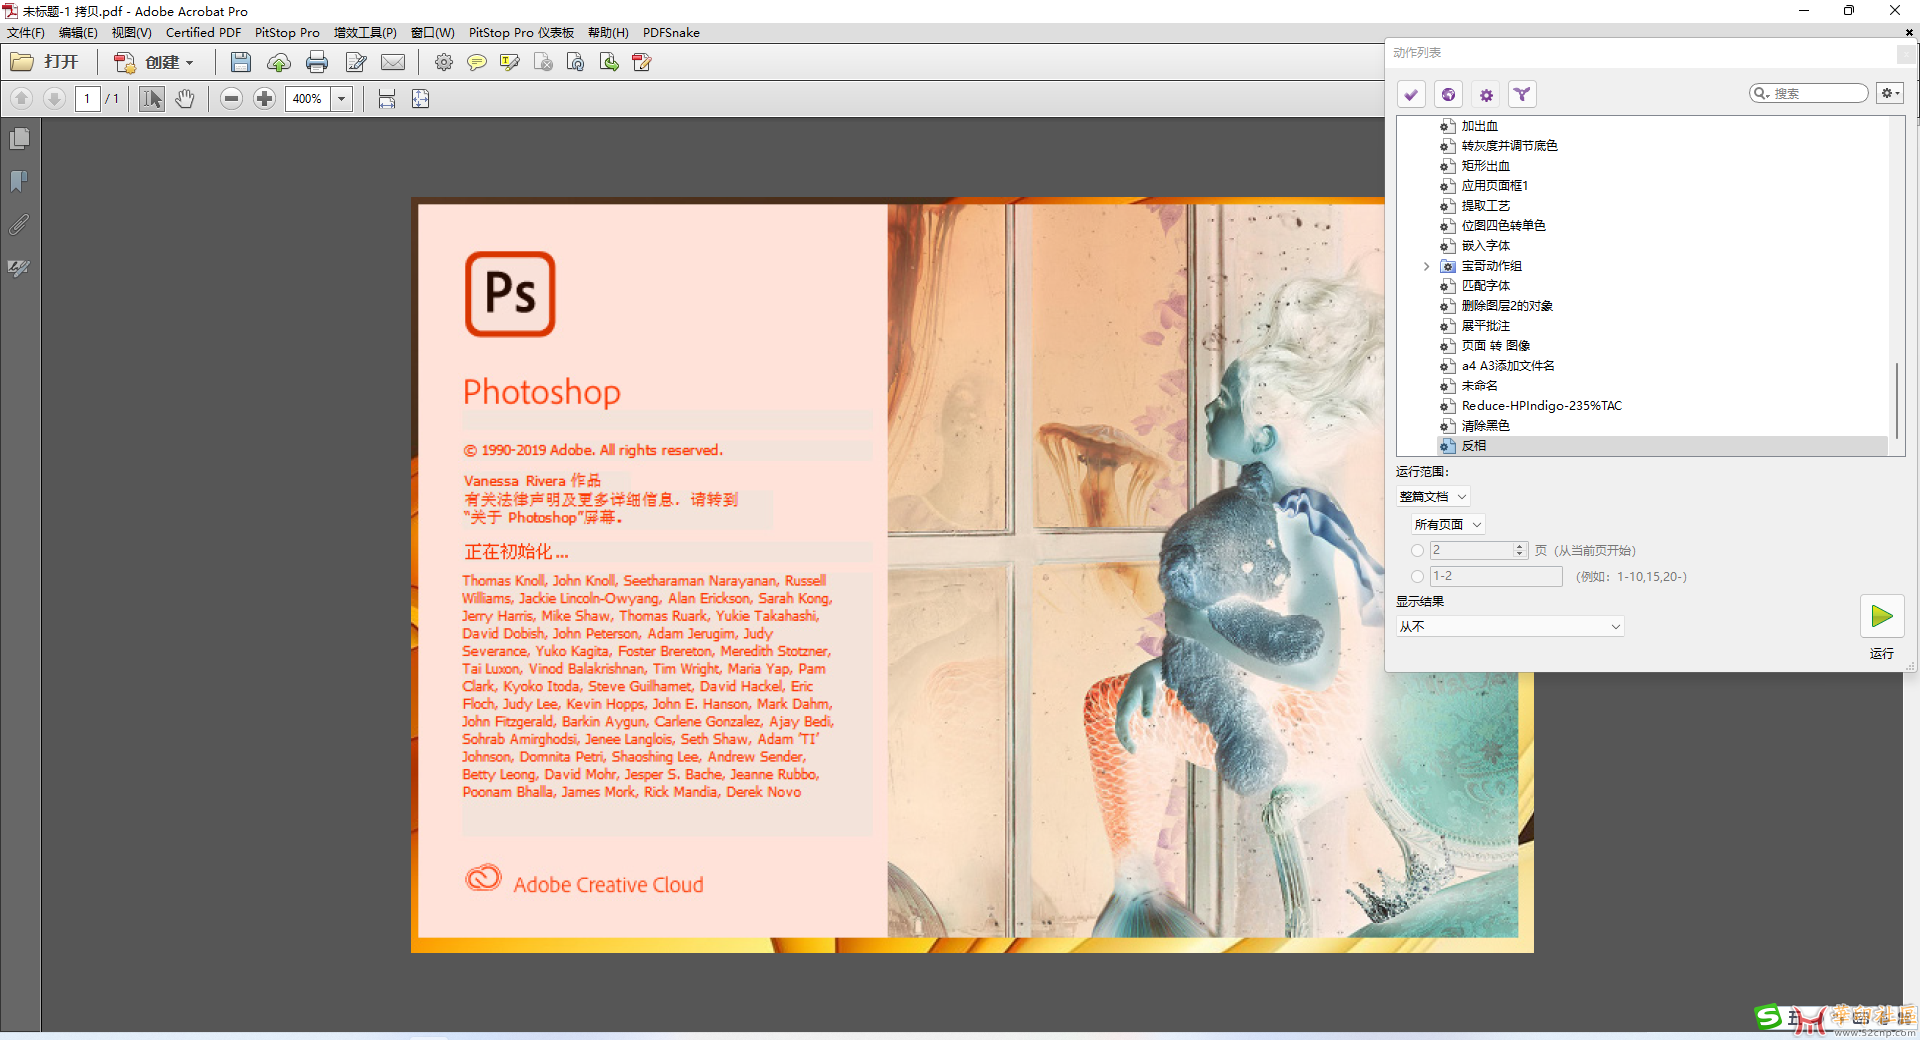
Task: Click the green 运行 run button
Action: point(1881,616)
